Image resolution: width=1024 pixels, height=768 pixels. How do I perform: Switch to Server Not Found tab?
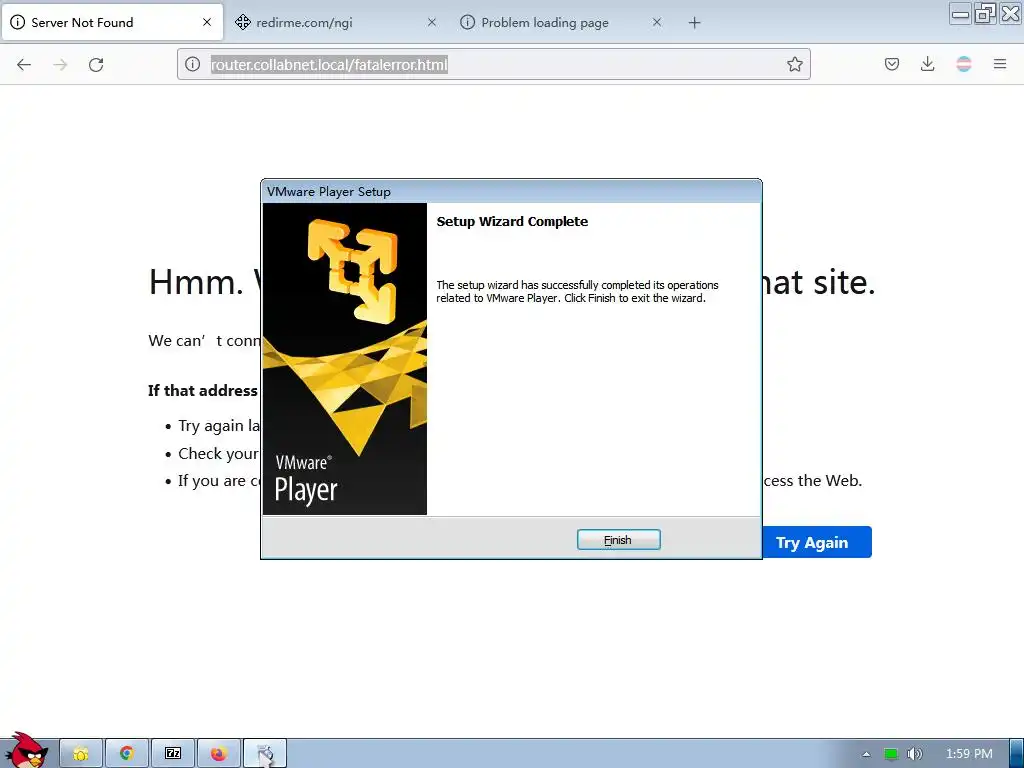[x=112, y=22]
